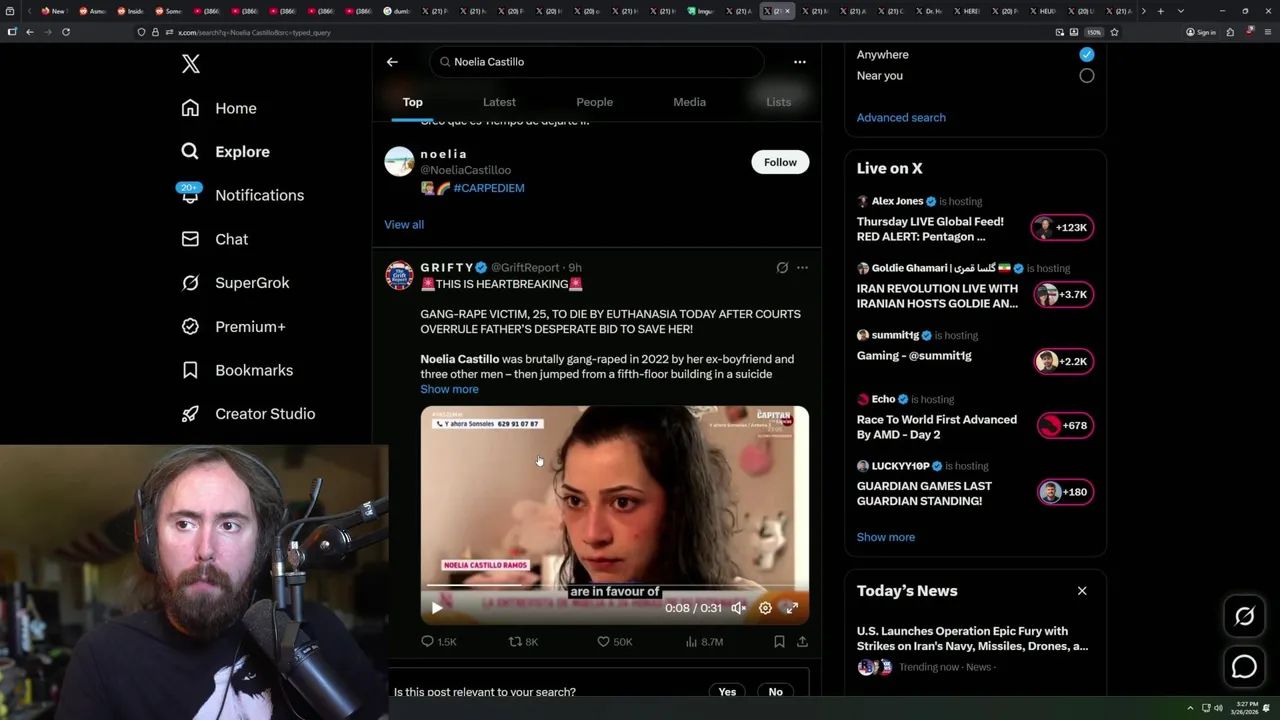The image size is (1280, 720).
Task: Select the Near you location option
Action: (1087, 76)
